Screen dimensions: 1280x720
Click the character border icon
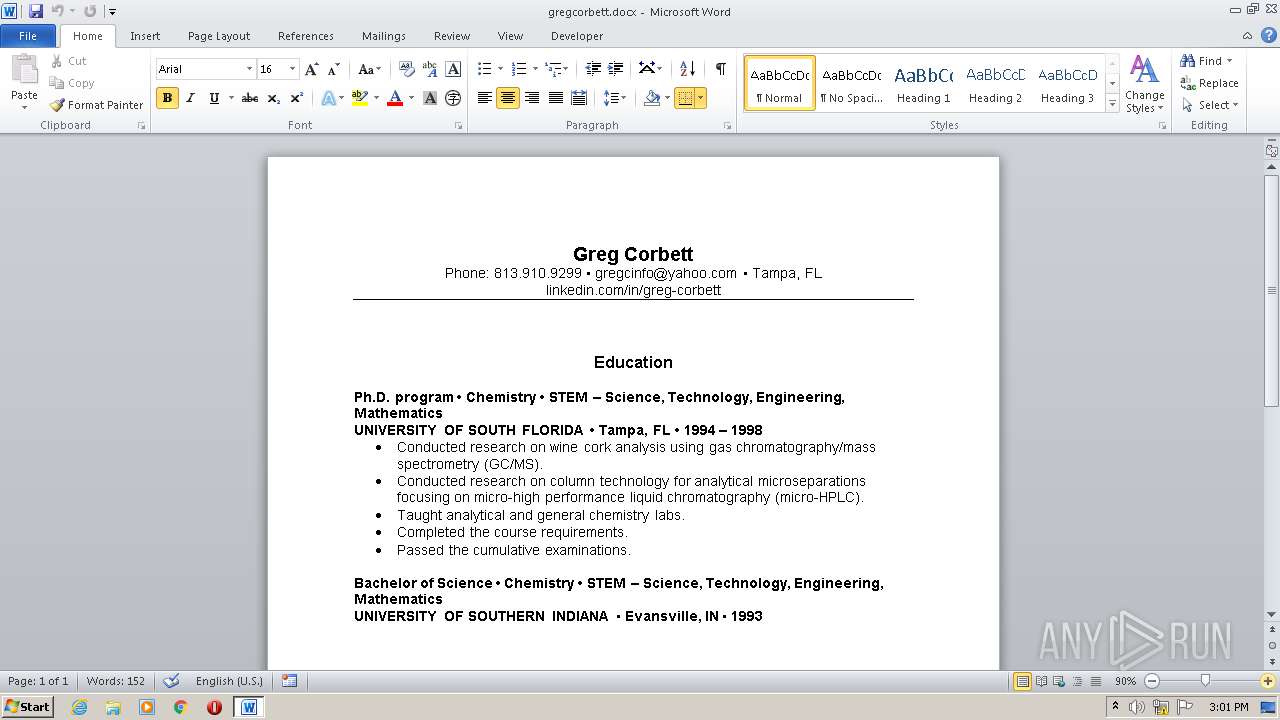click(x=453, y=69)
